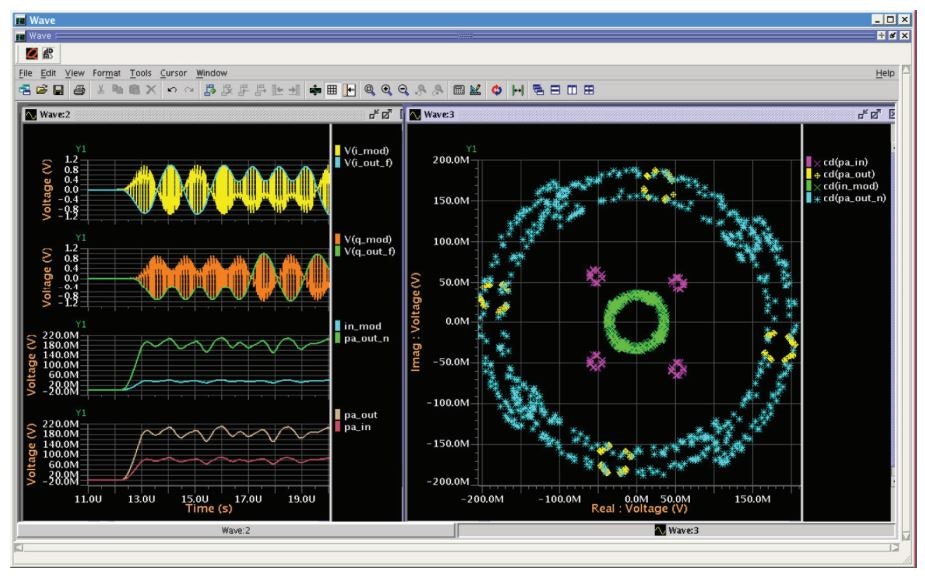Open the calculator tool icon
The width and height of the screenshot is (925, 583).
click(457, 90)
